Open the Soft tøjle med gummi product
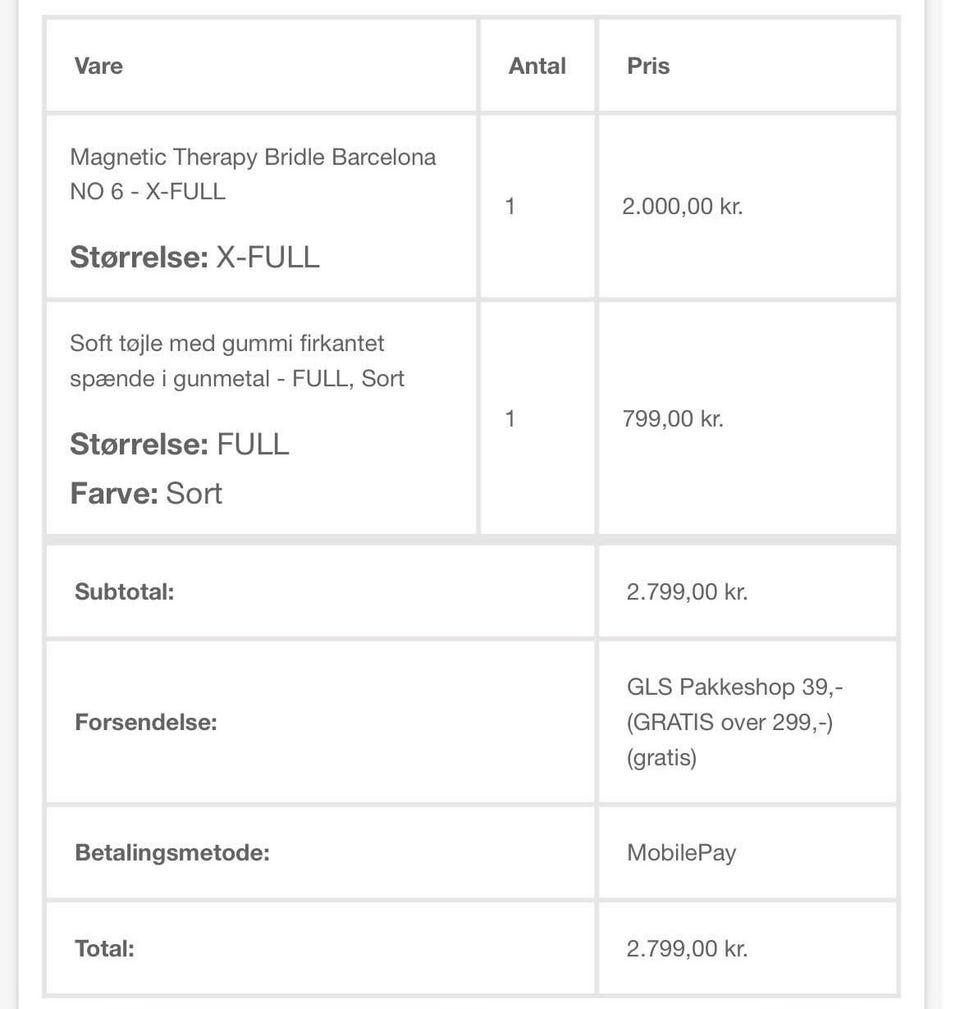960x1009 pixels. tap(237, 361)
